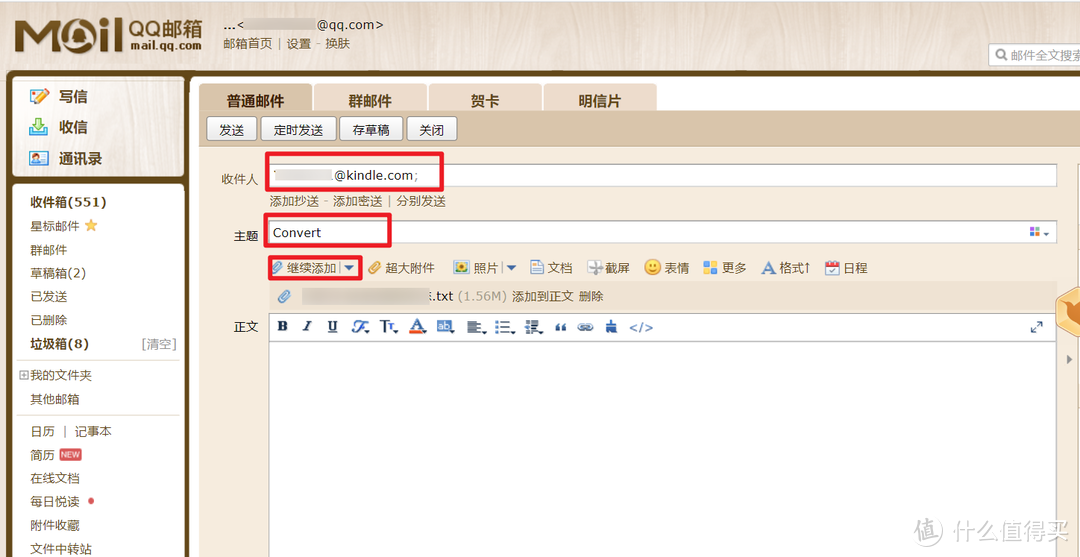Click the 邮件全文搜索 search box
Image resolution: width=1080 pixels, height=557 pixels.
(x=1035, y=55)
